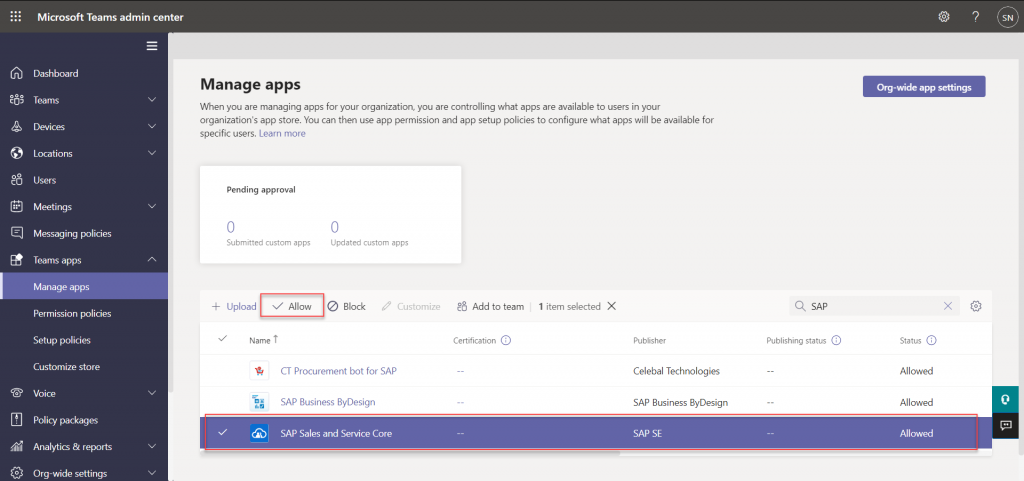Expand the Voice section chevron
Screen dimensions: 1024x481
coord(152,393)
